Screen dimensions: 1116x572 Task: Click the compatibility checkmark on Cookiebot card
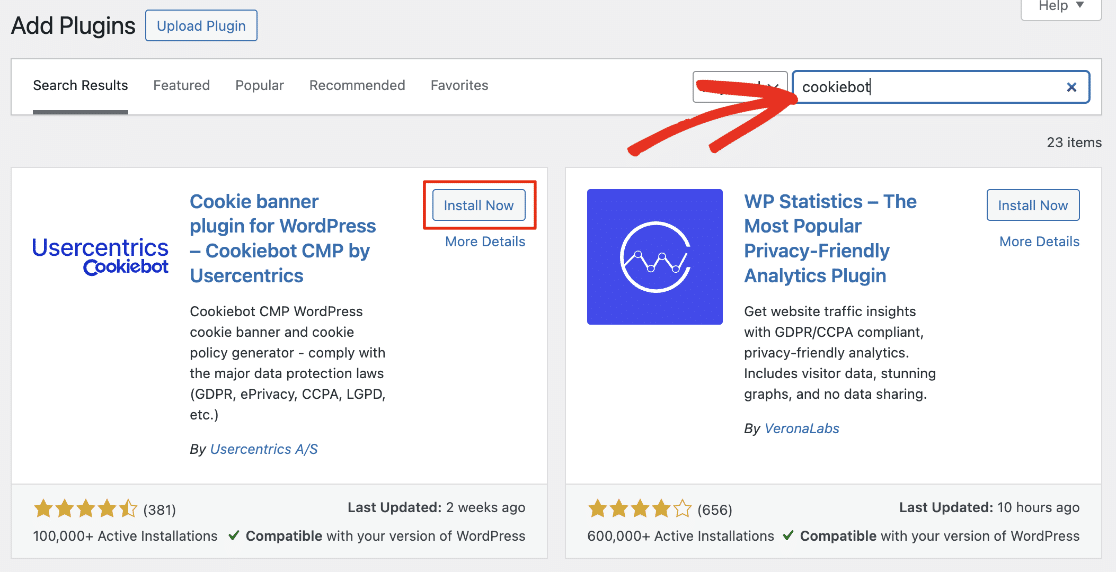[x=233, y=536]
